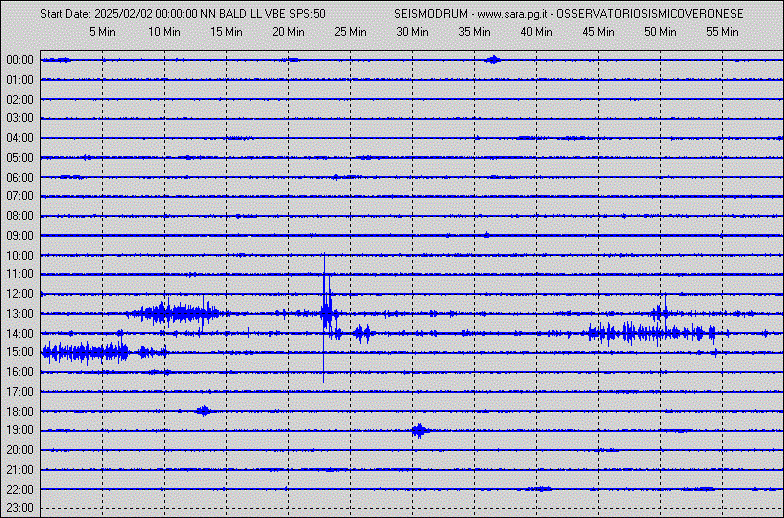Click the 17:00 hour label
784x518 pixels.
coord(20,392)
